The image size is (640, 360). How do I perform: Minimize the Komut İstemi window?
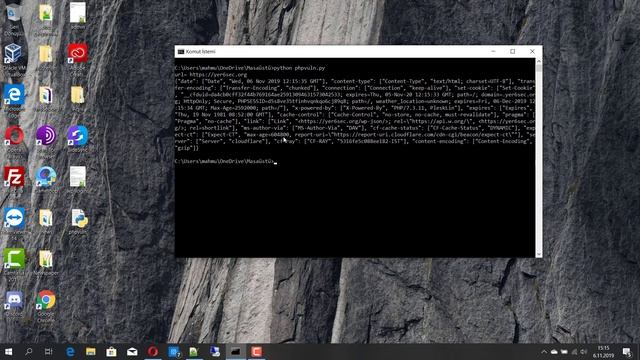coord(493,51)
